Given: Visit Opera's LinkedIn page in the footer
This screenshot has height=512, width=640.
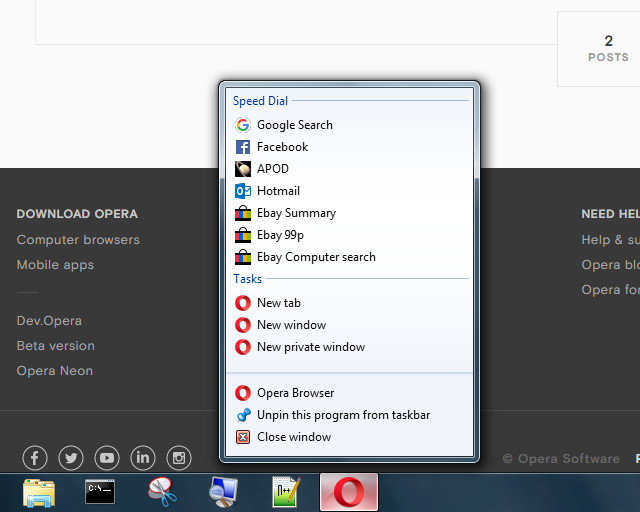Looking at the screenshot, I should click(x=143, y=458).
